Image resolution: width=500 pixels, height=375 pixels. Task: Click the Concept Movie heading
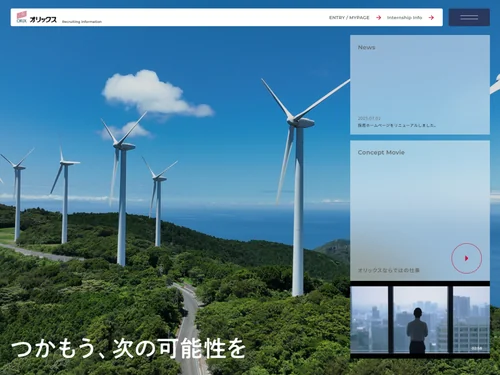381,152
